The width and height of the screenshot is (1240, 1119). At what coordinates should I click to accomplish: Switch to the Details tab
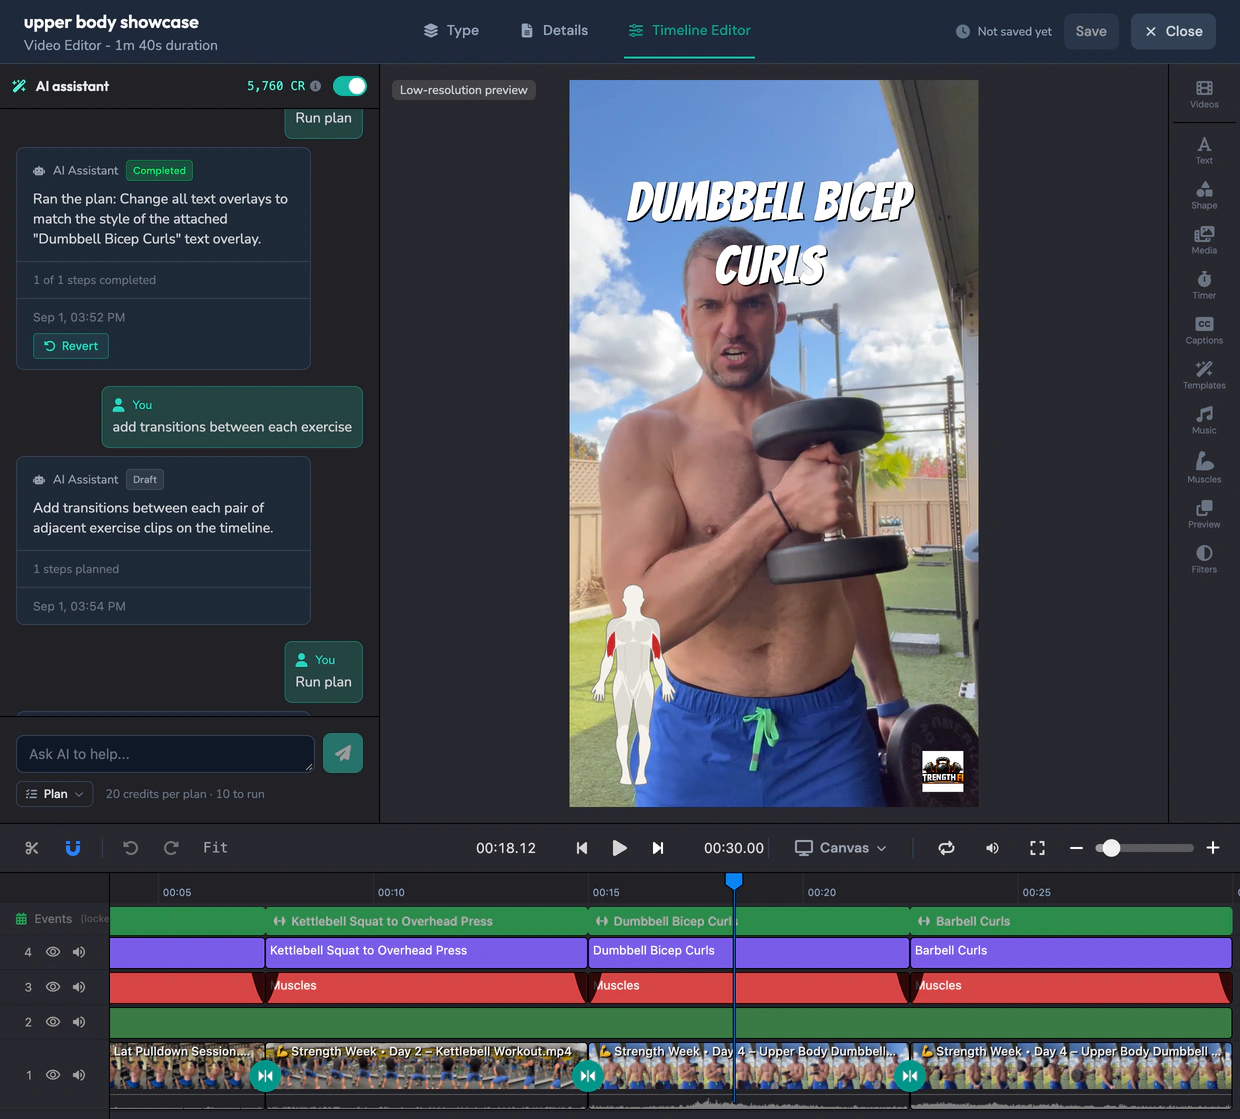click(554, 31)
